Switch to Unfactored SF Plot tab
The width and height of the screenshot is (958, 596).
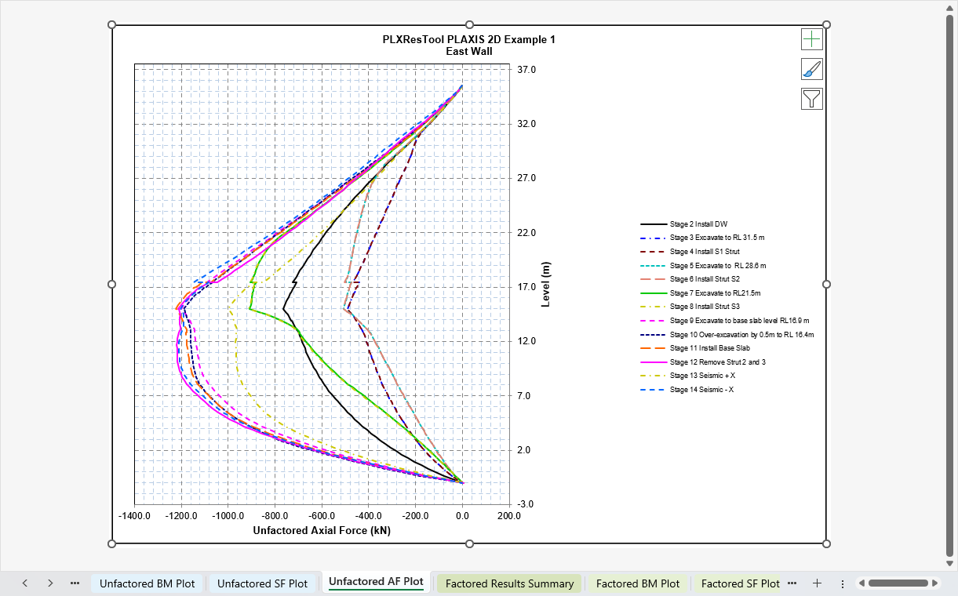point(262,584)
